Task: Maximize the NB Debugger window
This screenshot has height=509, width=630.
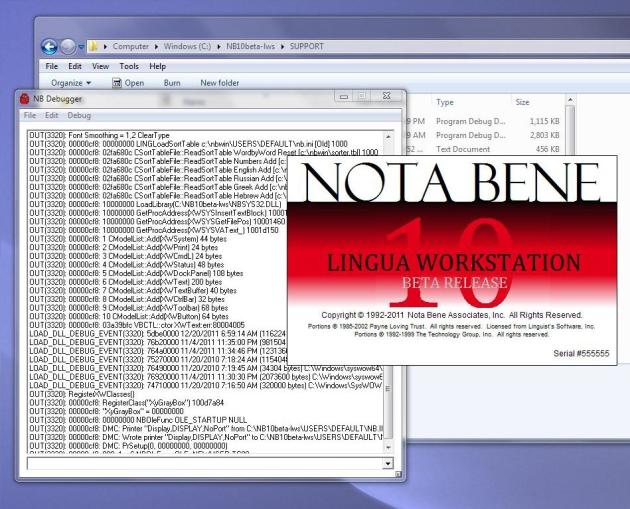Action: click(x=362, y=96)
